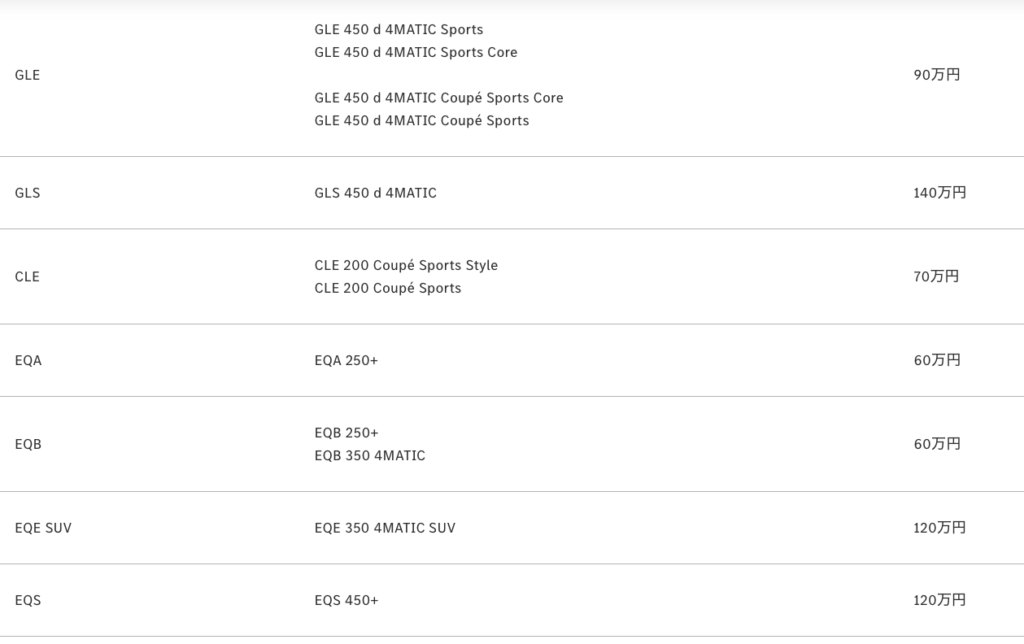Click the GLE model name cell
The image size is (1024, 644).
tap(28, 75)
